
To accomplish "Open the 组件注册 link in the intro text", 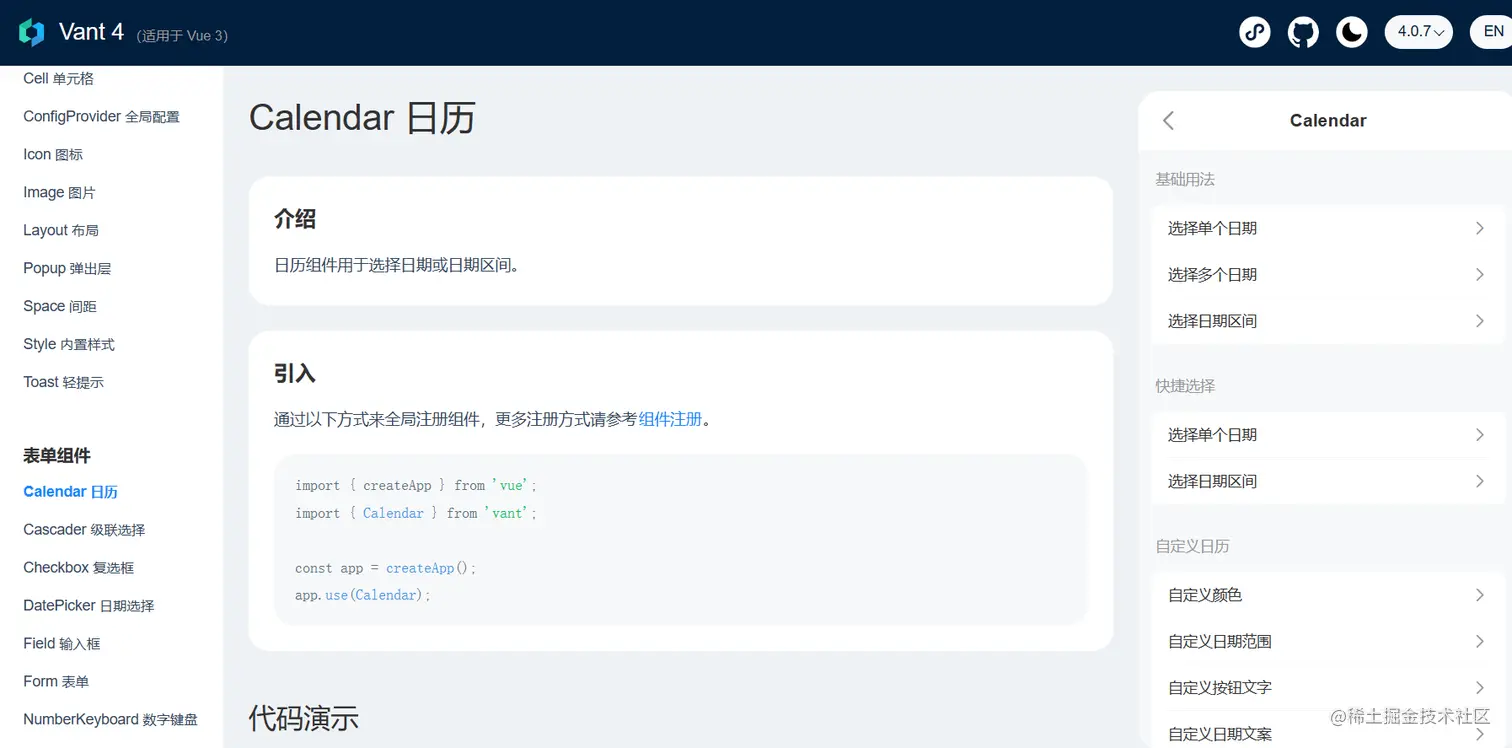I will 670,419.
